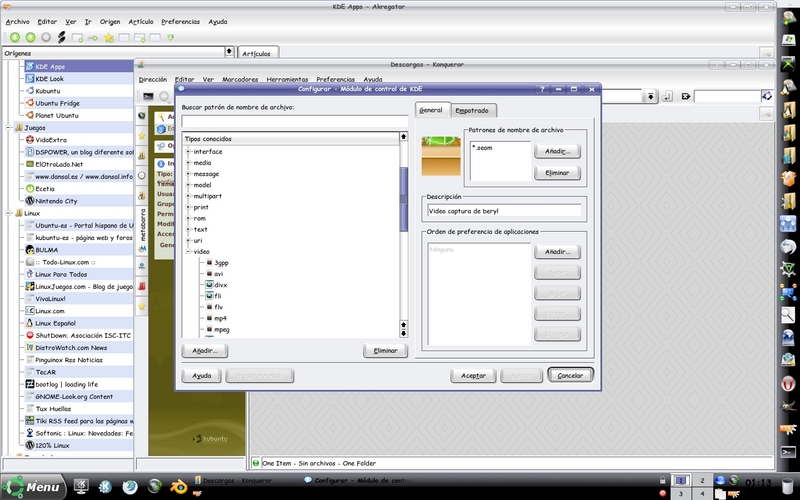Open the KDE Menu button
The height and width of the screenshot is (500, 800).
click(x=33, y=487)
